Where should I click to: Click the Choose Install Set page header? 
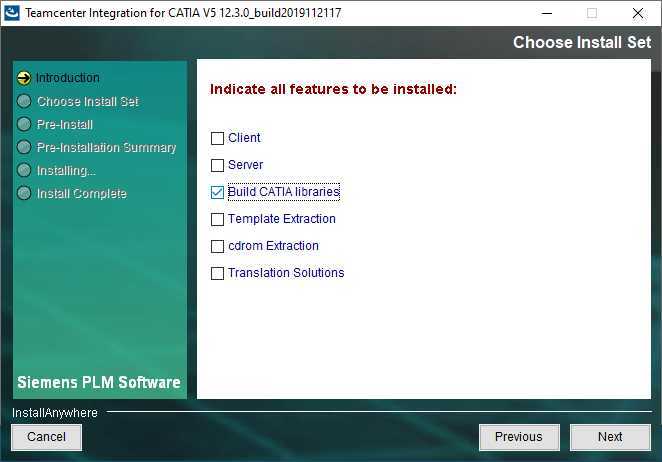582,42
